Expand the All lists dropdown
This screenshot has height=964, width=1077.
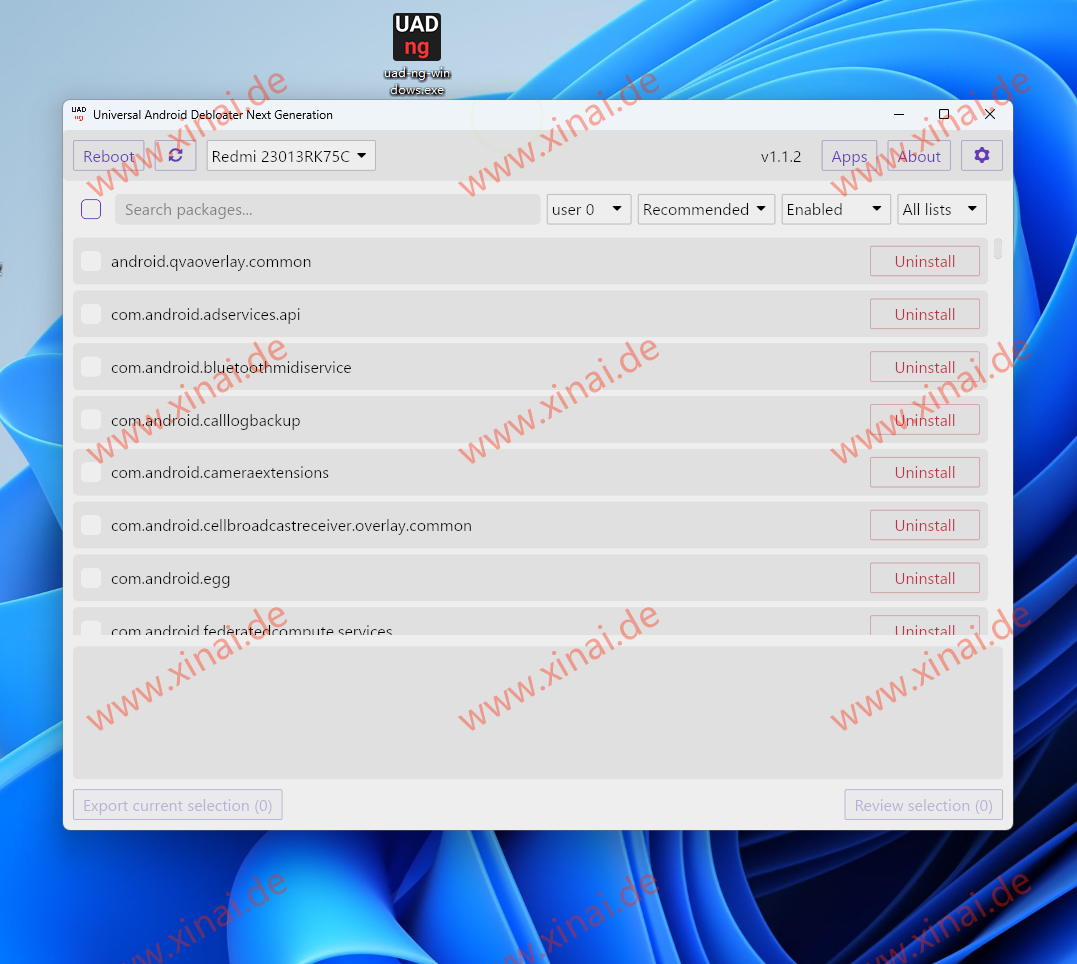click(x=942, y=210)
